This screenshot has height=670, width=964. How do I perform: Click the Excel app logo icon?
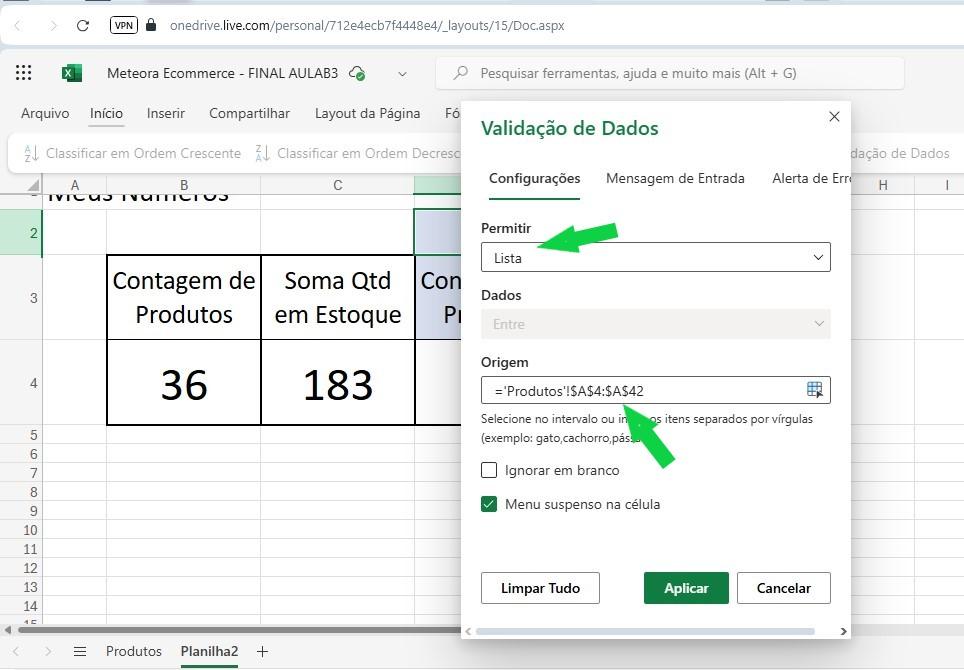71,73
